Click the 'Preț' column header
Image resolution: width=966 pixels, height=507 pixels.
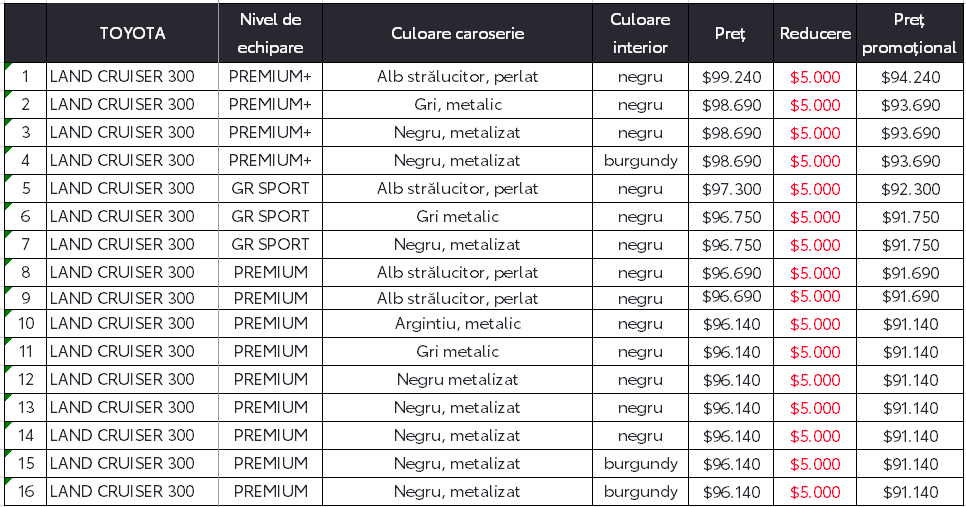tap(731, 33)
